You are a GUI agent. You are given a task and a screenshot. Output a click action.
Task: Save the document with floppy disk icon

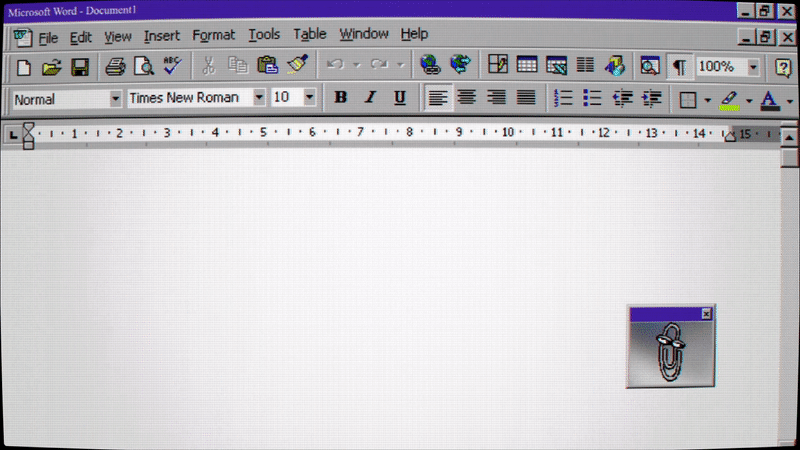click(80, 67)
